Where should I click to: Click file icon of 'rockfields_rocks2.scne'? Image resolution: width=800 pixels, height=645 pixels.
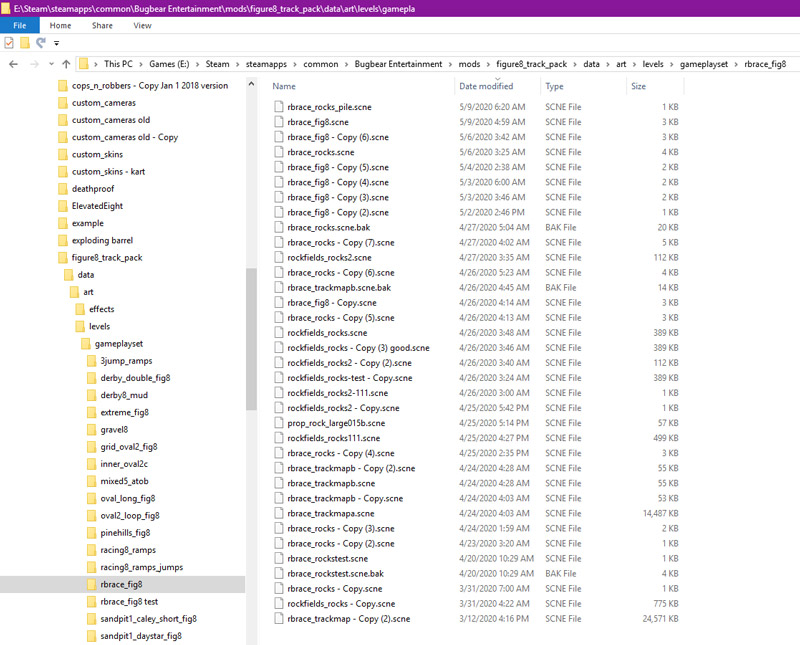coord(279,257)
